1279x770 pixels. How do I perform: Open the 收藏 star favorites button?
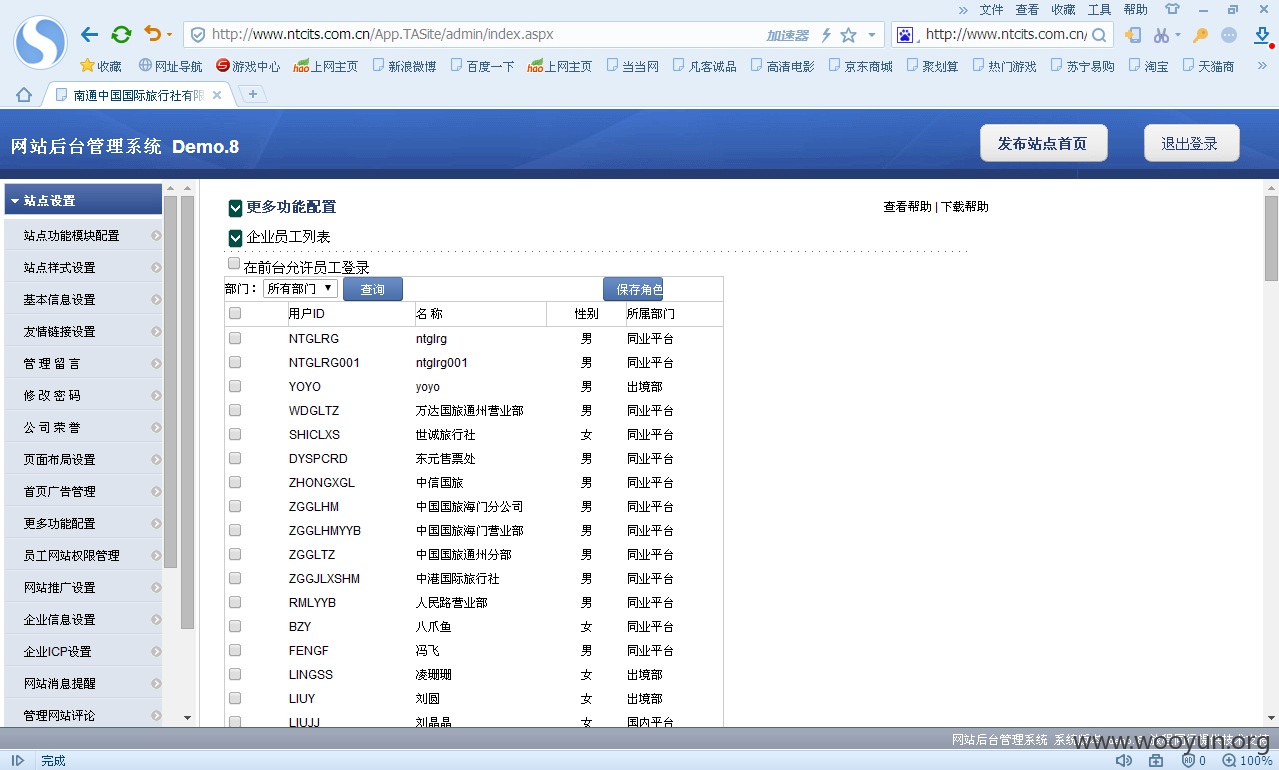click(x=101, y=66)
